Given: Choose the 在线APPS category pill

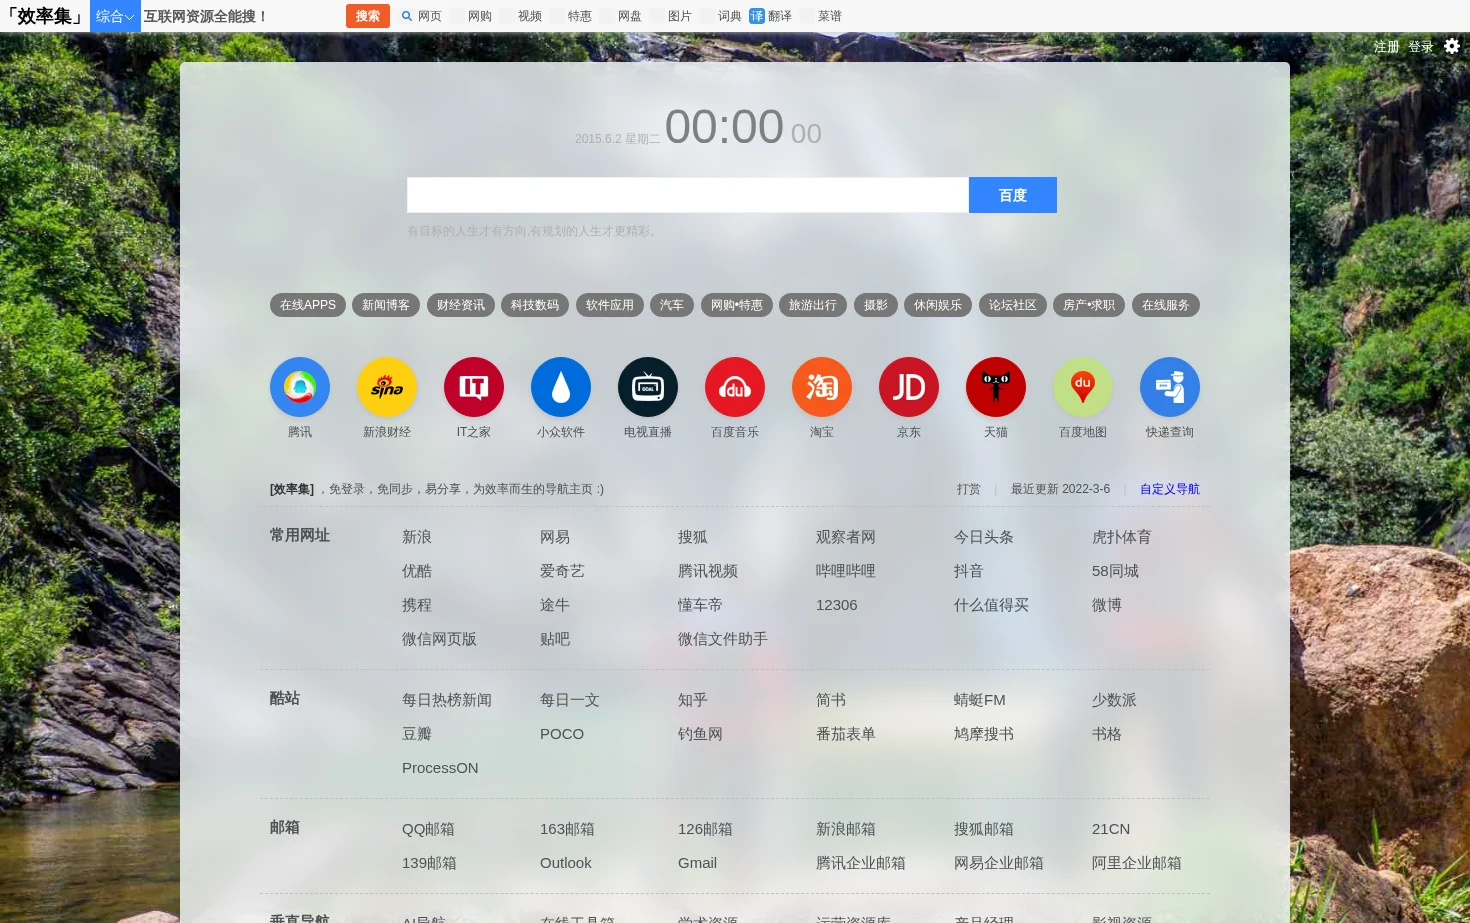Looking at the screenshot, I should coord(308,305).
